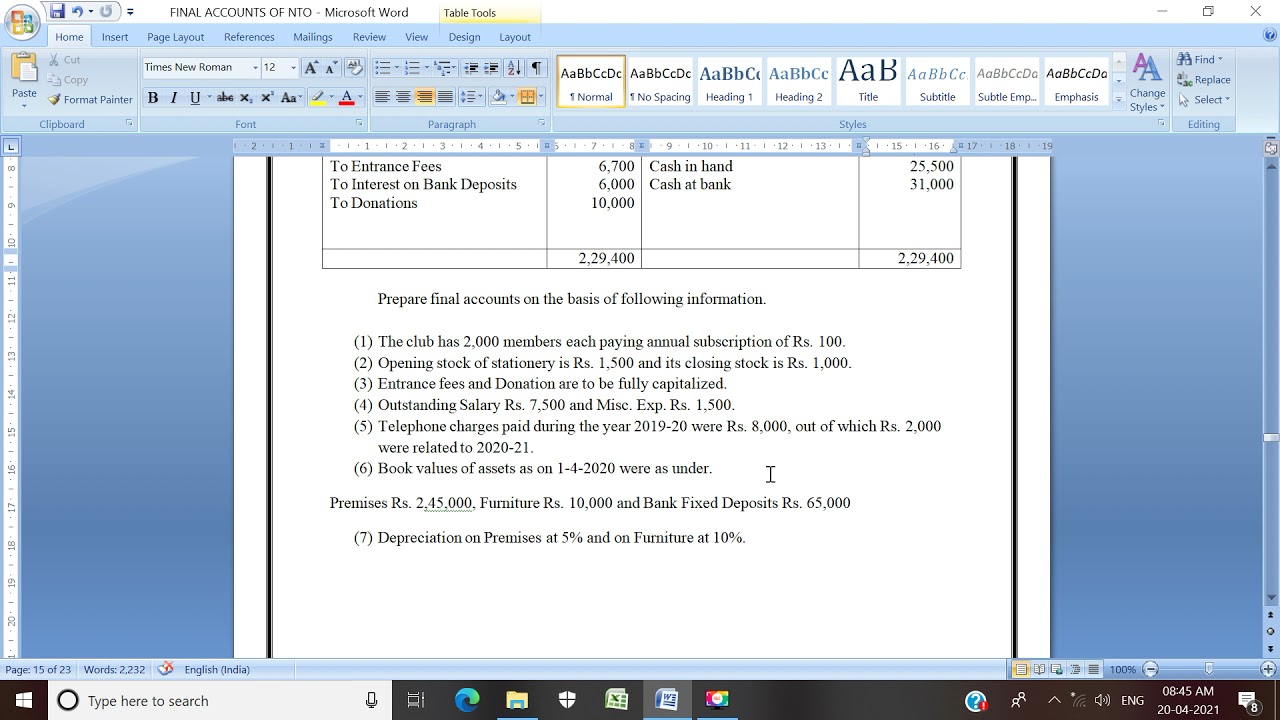
Task: Increase paragraph indent
Action: (x=491, y=67)
